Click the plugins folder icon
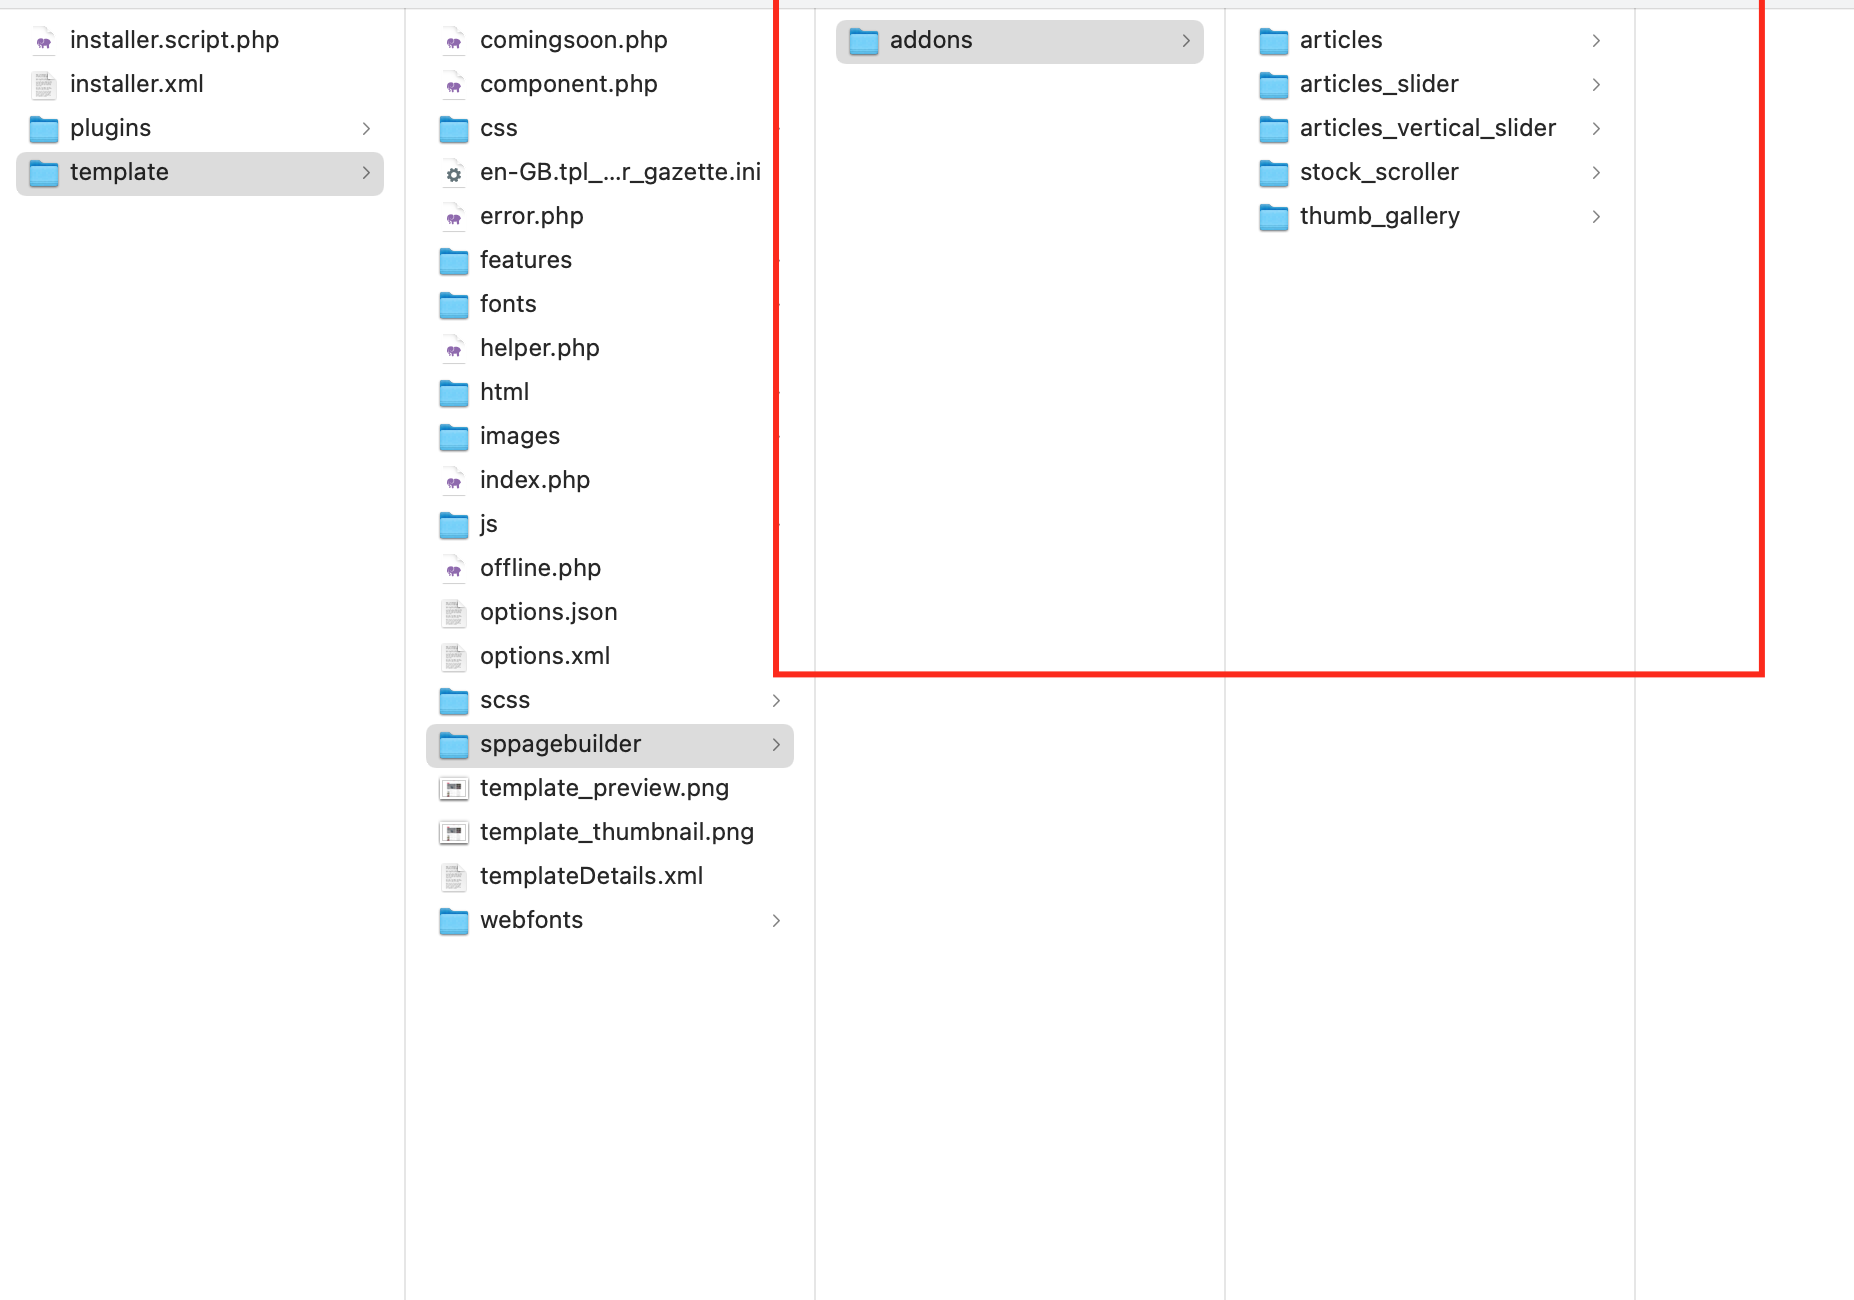 click(x=43, y=128)
